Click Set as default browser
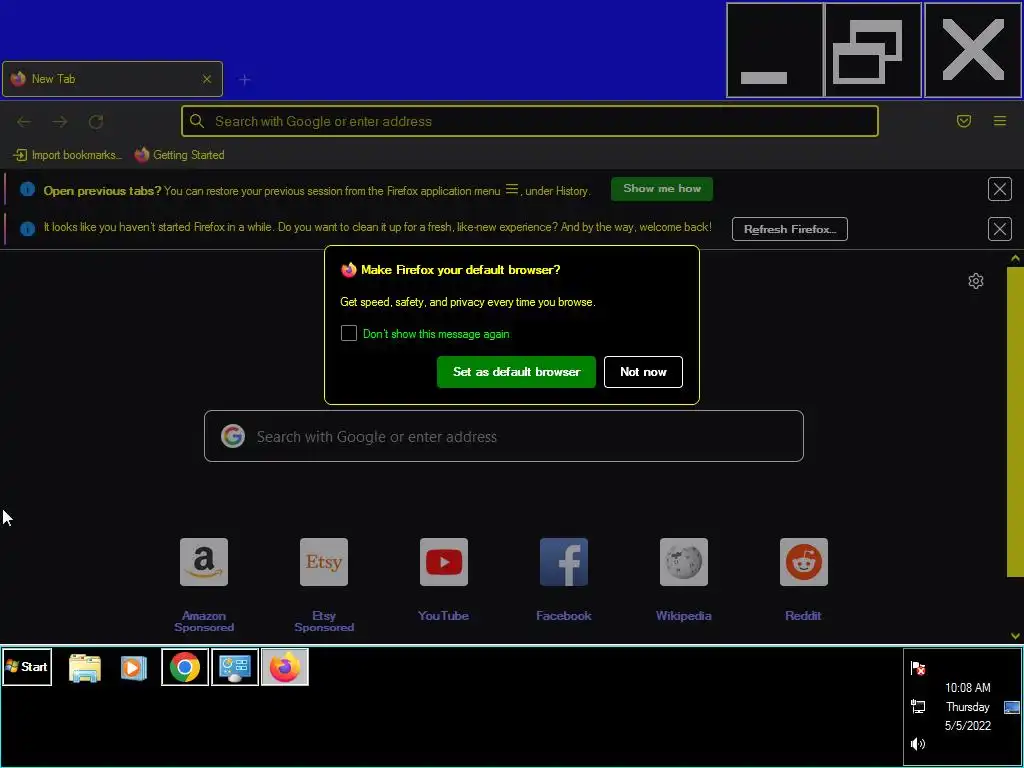Image resolution: width=1024 pixels, height=768 pixels. click(516, 372)
